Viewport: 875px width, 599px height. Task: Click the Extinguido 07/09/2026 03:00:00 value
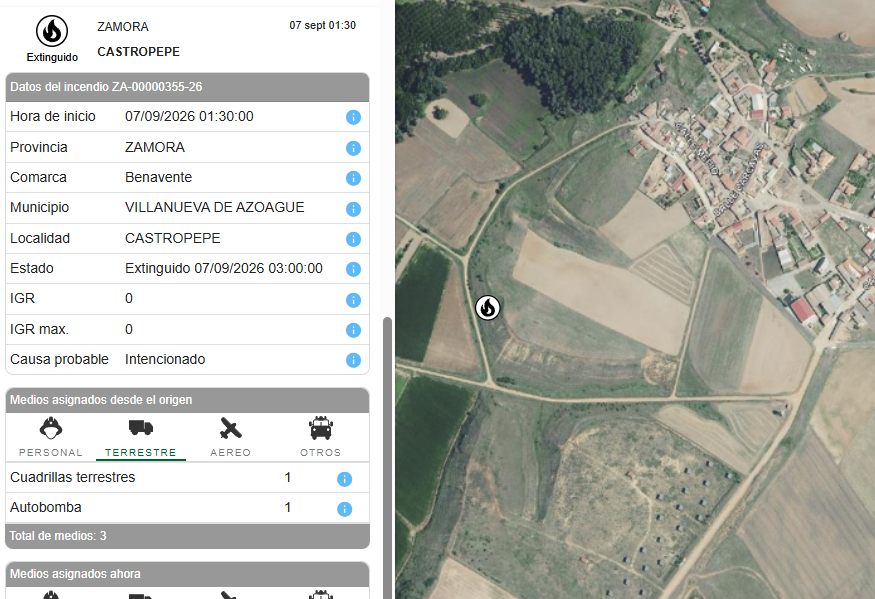click(224, 268)
